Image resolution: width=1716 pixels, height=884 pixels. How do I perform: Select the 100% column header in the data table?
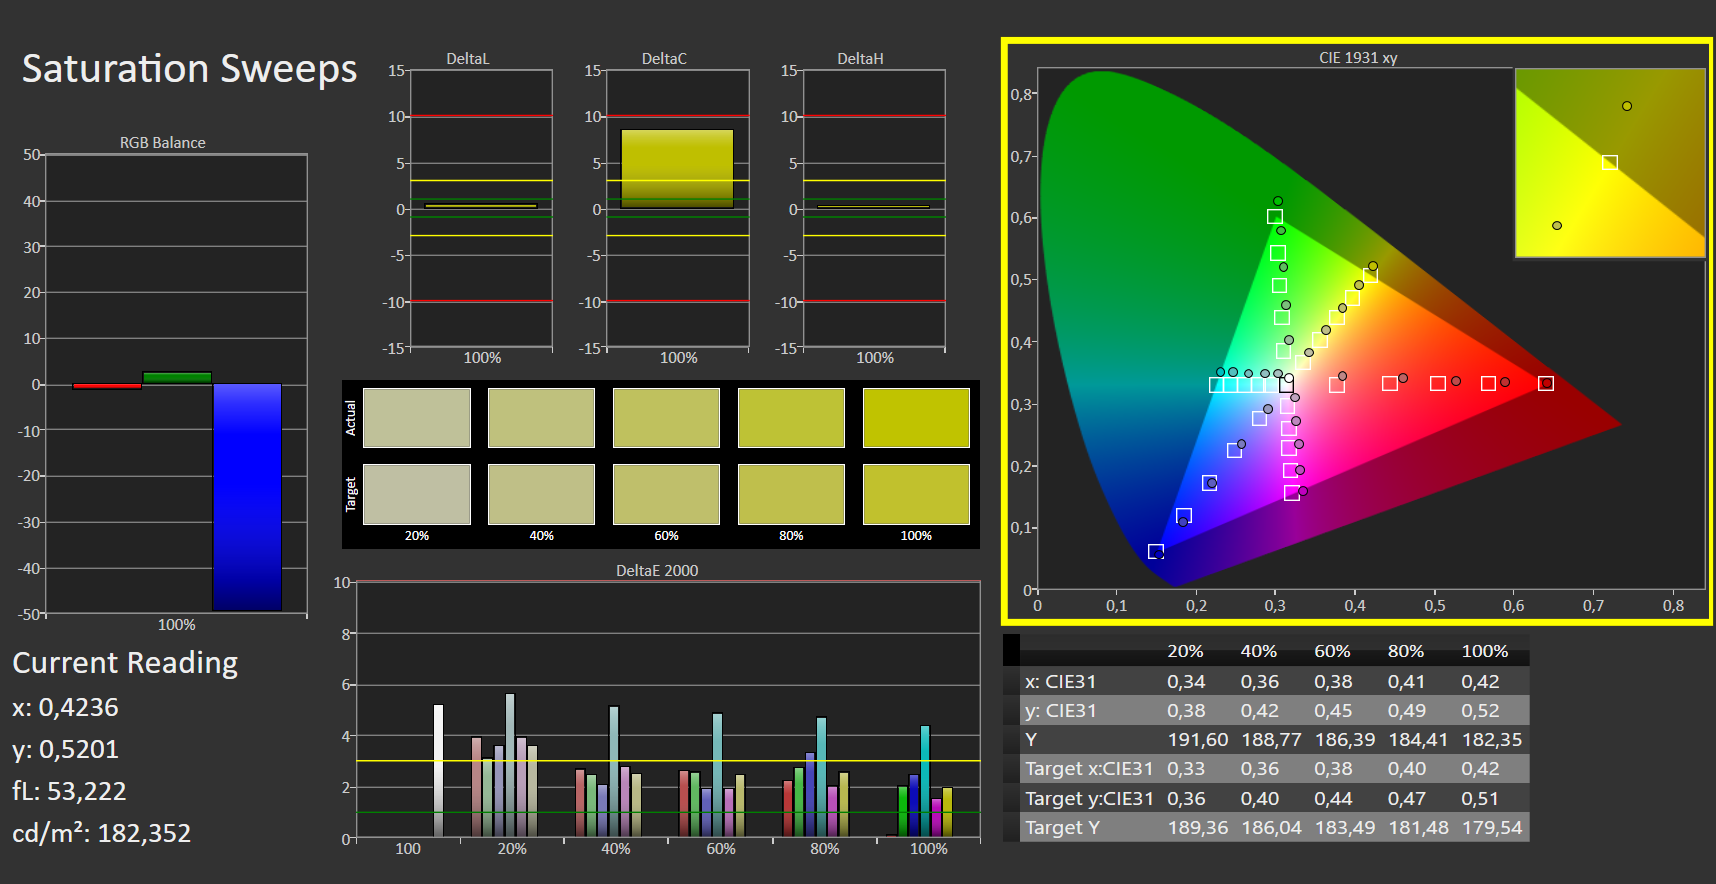click(x=1485, y=651)
